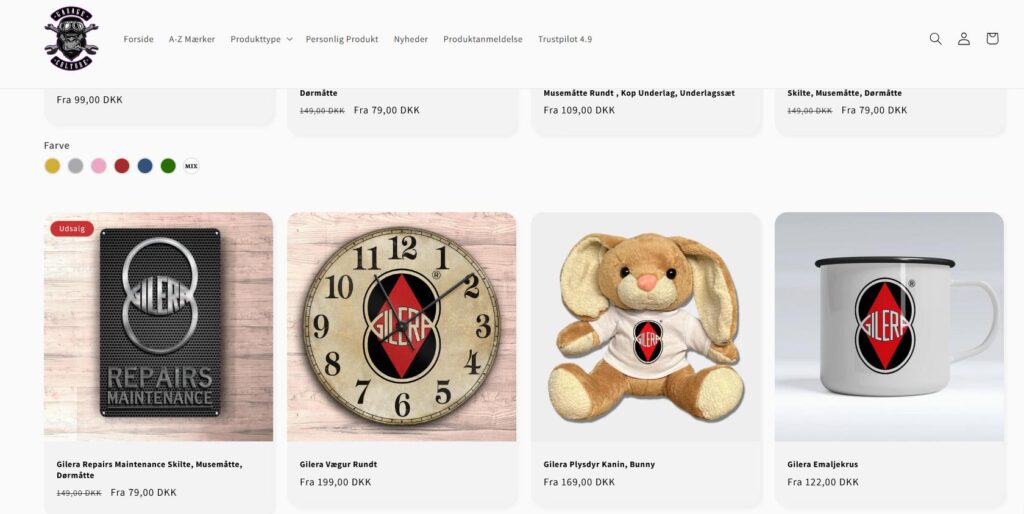Viewport: 1024px width, 514px height.
Task: Expand the Produkttype dropdown menu
Action: [261, 39]
